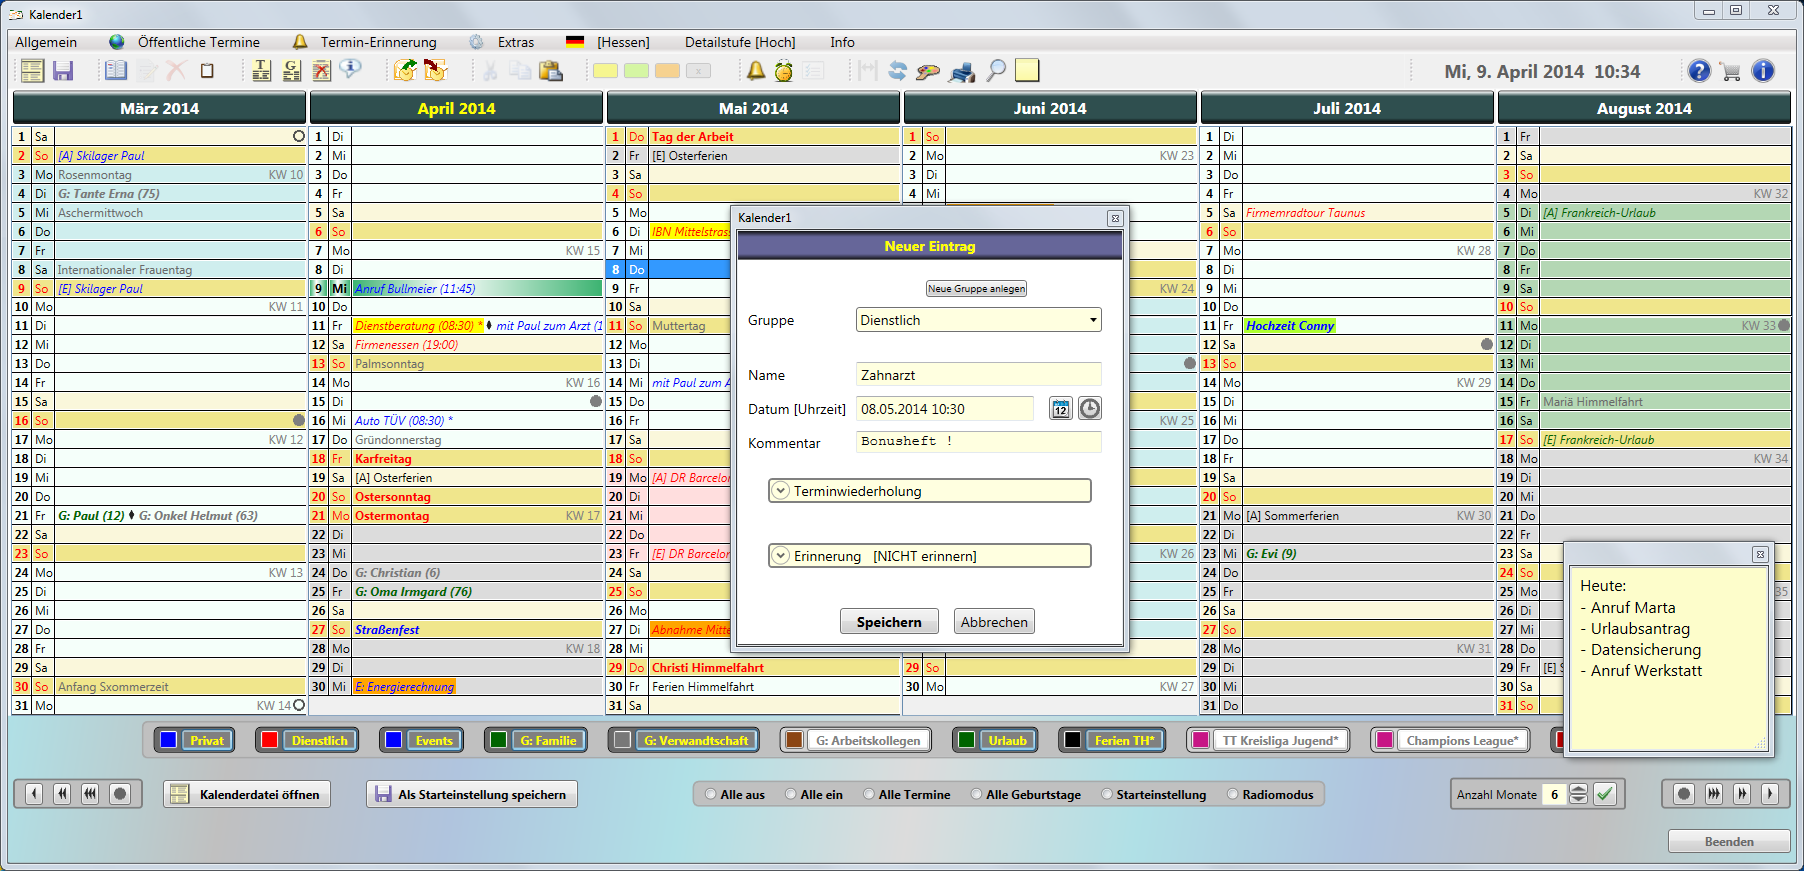Click the blue info circle icon top right
Screen dimensions: 1804x871
(1763, 71)
